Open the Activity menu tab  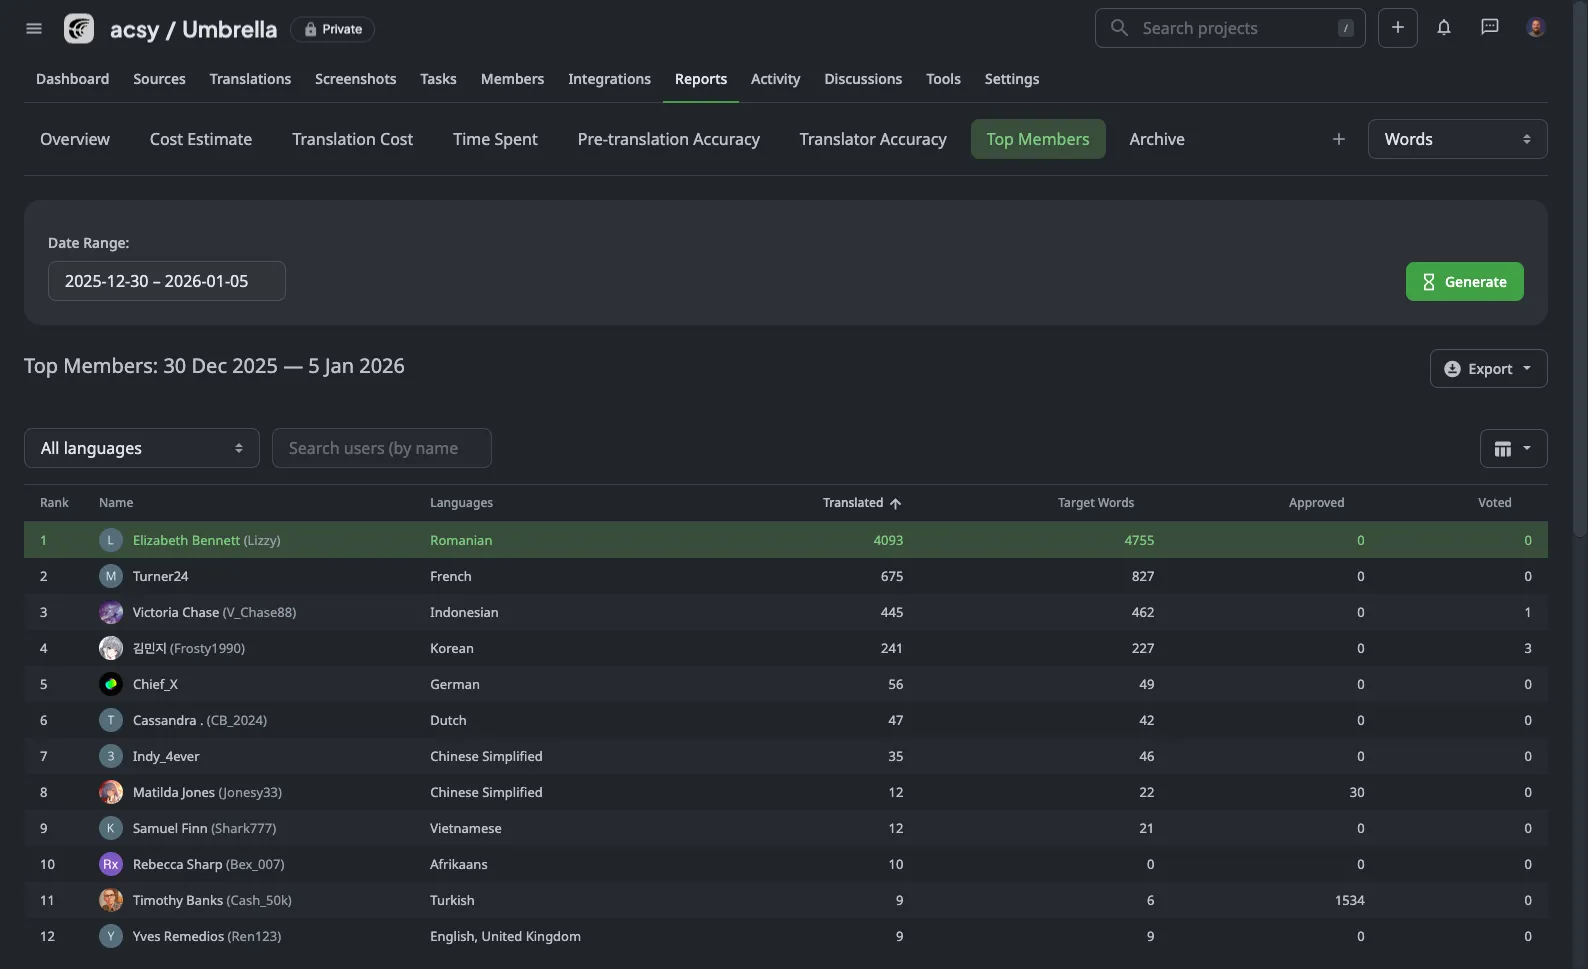[x=775, y=79]
